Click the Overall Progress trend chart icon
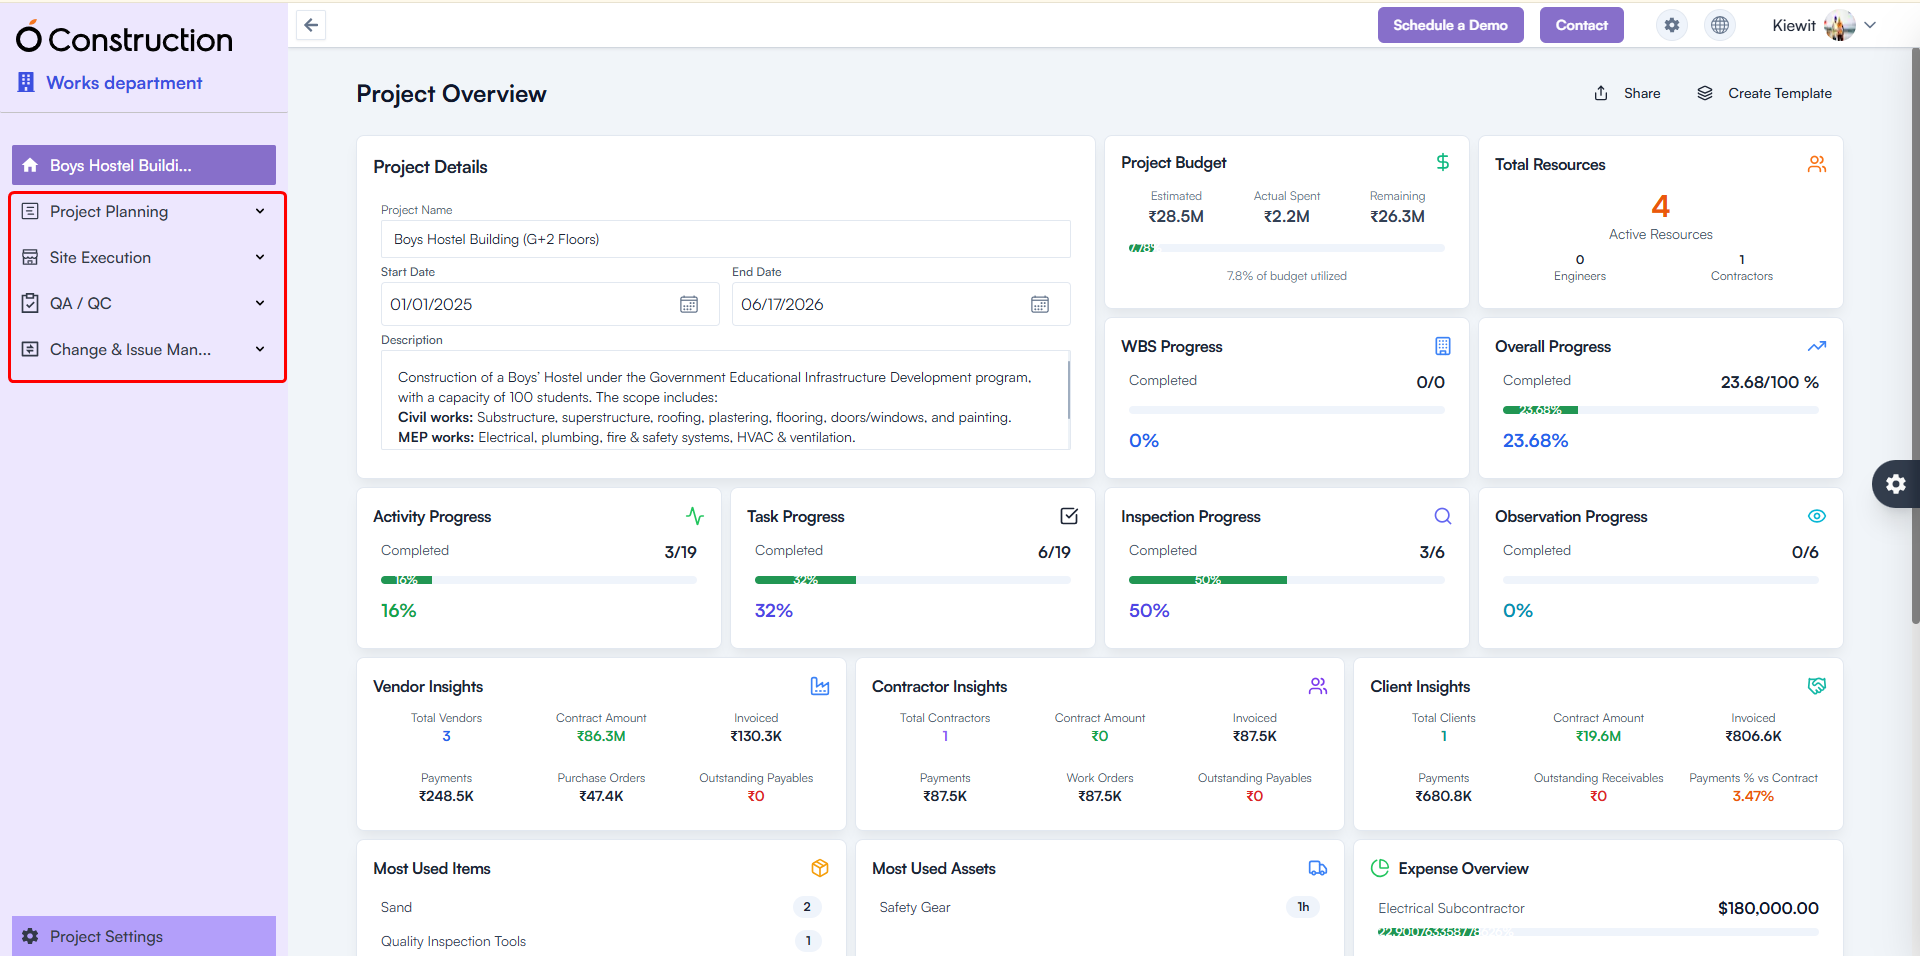Screen dimensions: 1920x956 point(1817,346)
